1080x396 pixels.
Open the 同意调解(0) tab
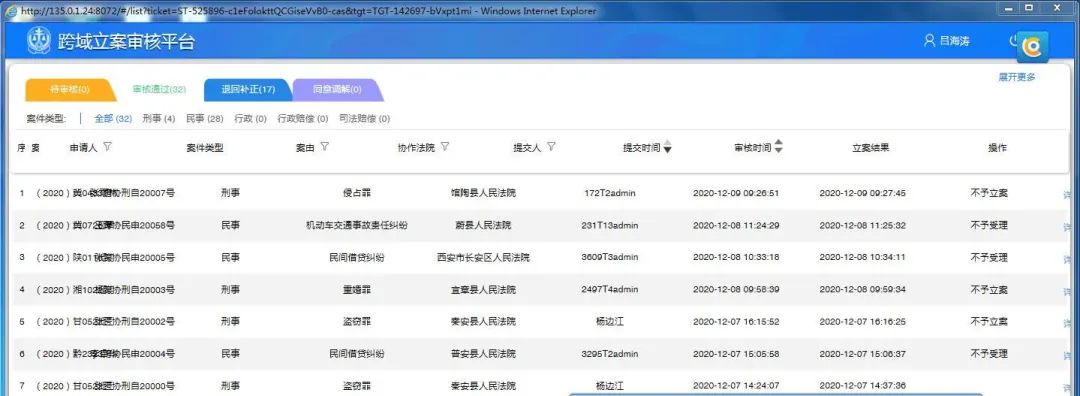(338, 90)
